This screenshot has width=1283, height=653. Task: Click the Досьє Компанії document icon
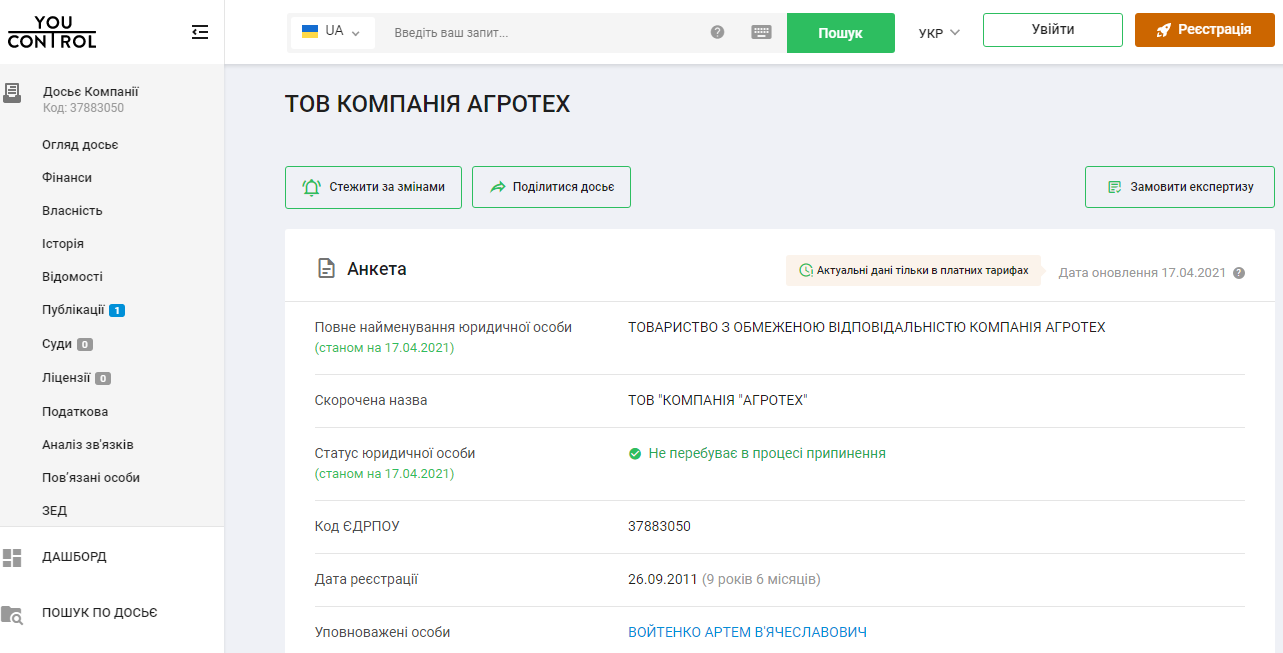[x=12, y=94]
